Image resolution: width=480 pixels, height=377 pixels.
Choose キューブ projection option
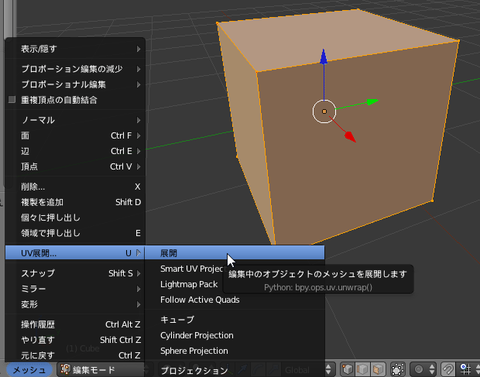point(235,320)
